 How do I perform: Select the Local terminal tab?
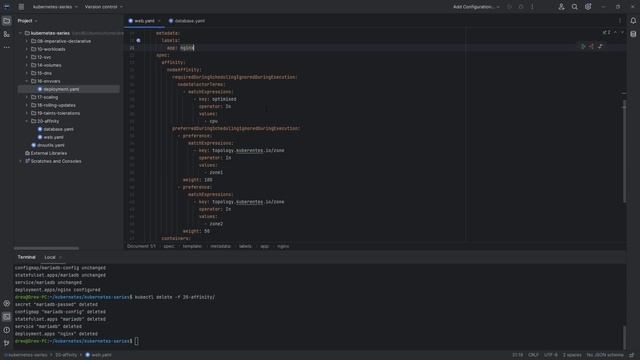coord(50,257)
